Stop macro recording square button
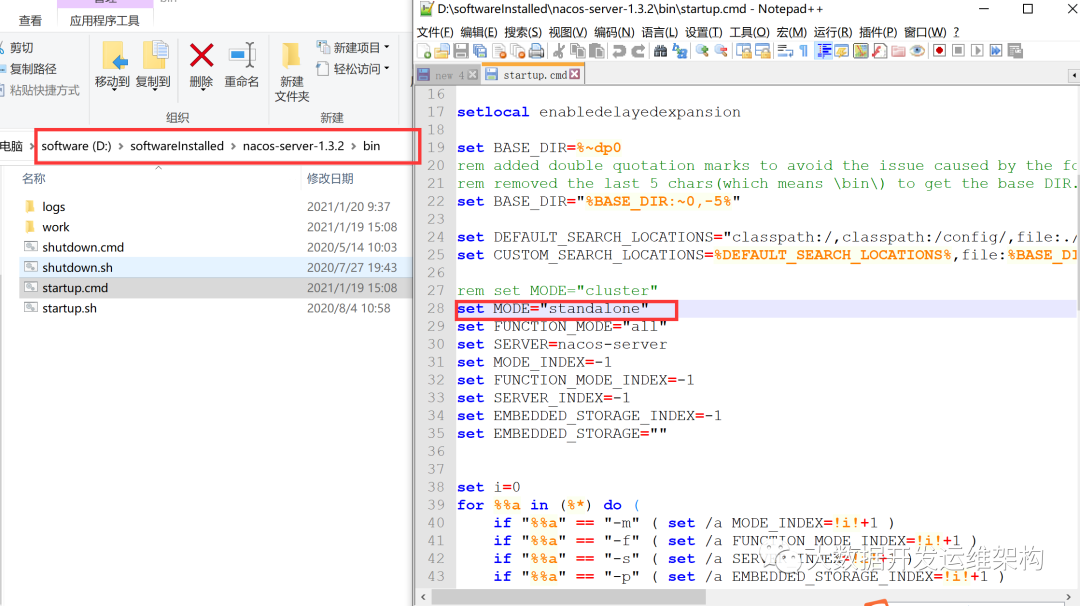1080x606 pixels. pyautogui.click(x=958, y=51)
